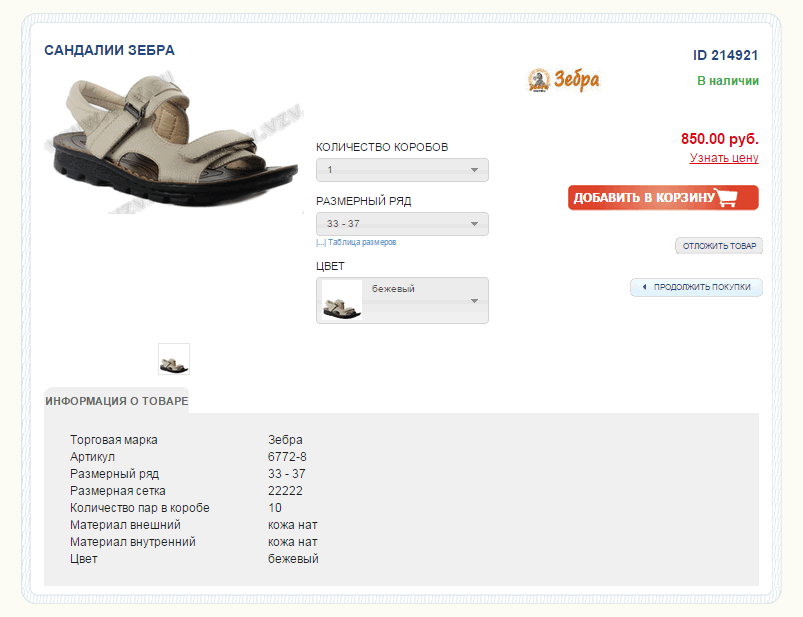Screen dimensions: 803x617
Task: Click the beige sandal color swatch image
Action: click(342, 301)
